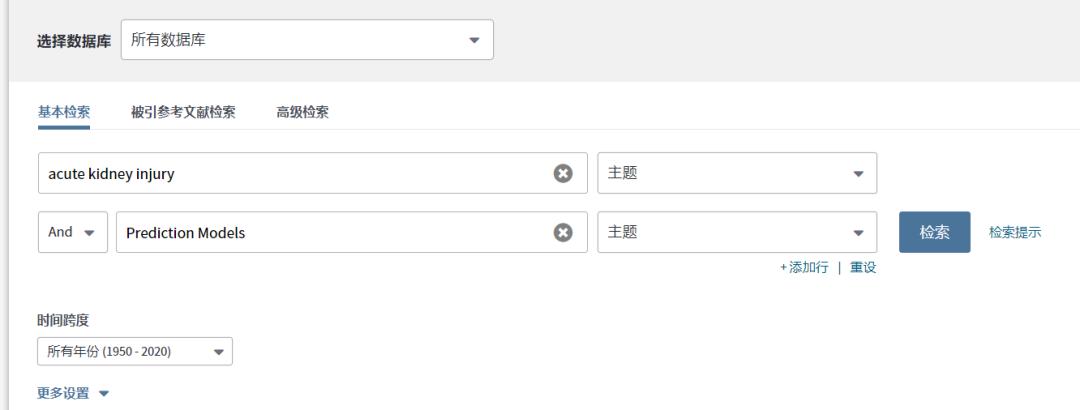
Task: Click the arrow of second-row 主题 field selector
Action: click(857, 232)
